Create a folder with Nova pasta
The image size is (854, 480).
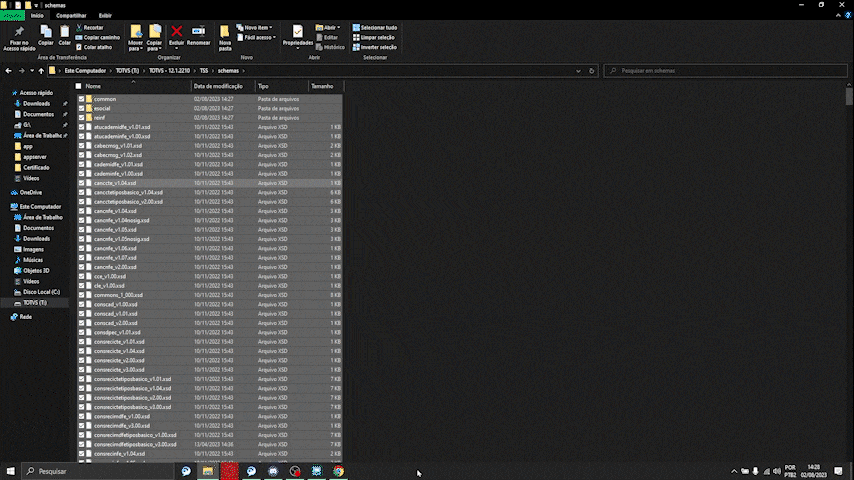pyautogui.click(x=225, y=38)
